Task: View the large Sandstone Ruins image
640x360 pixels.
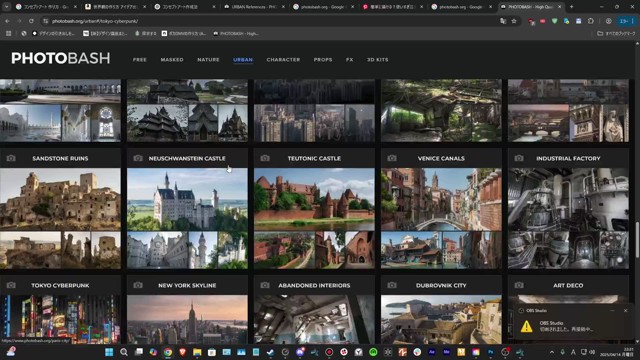Action: point(60,199)
